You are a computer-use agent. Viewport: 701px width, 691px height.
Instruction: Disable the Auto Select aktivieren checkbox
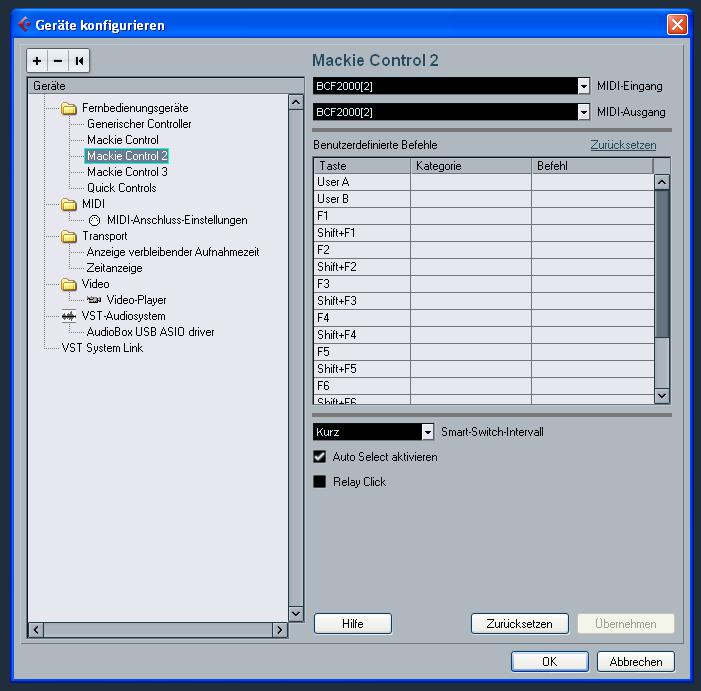(320, 457)
